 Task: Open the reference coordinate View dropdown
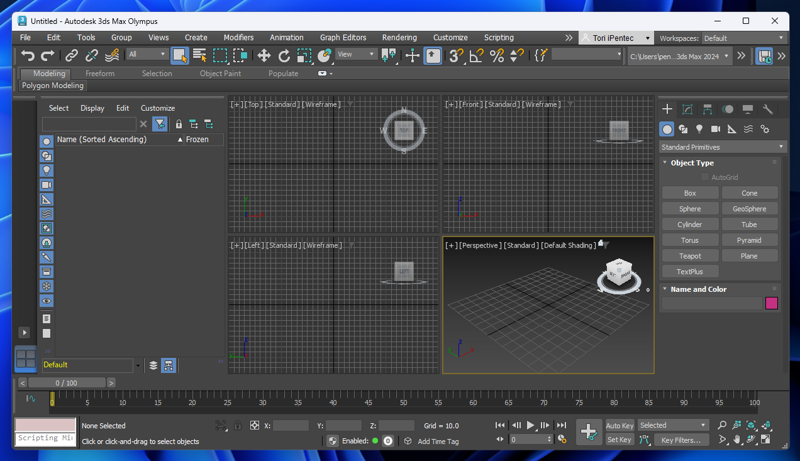(356, 54)
